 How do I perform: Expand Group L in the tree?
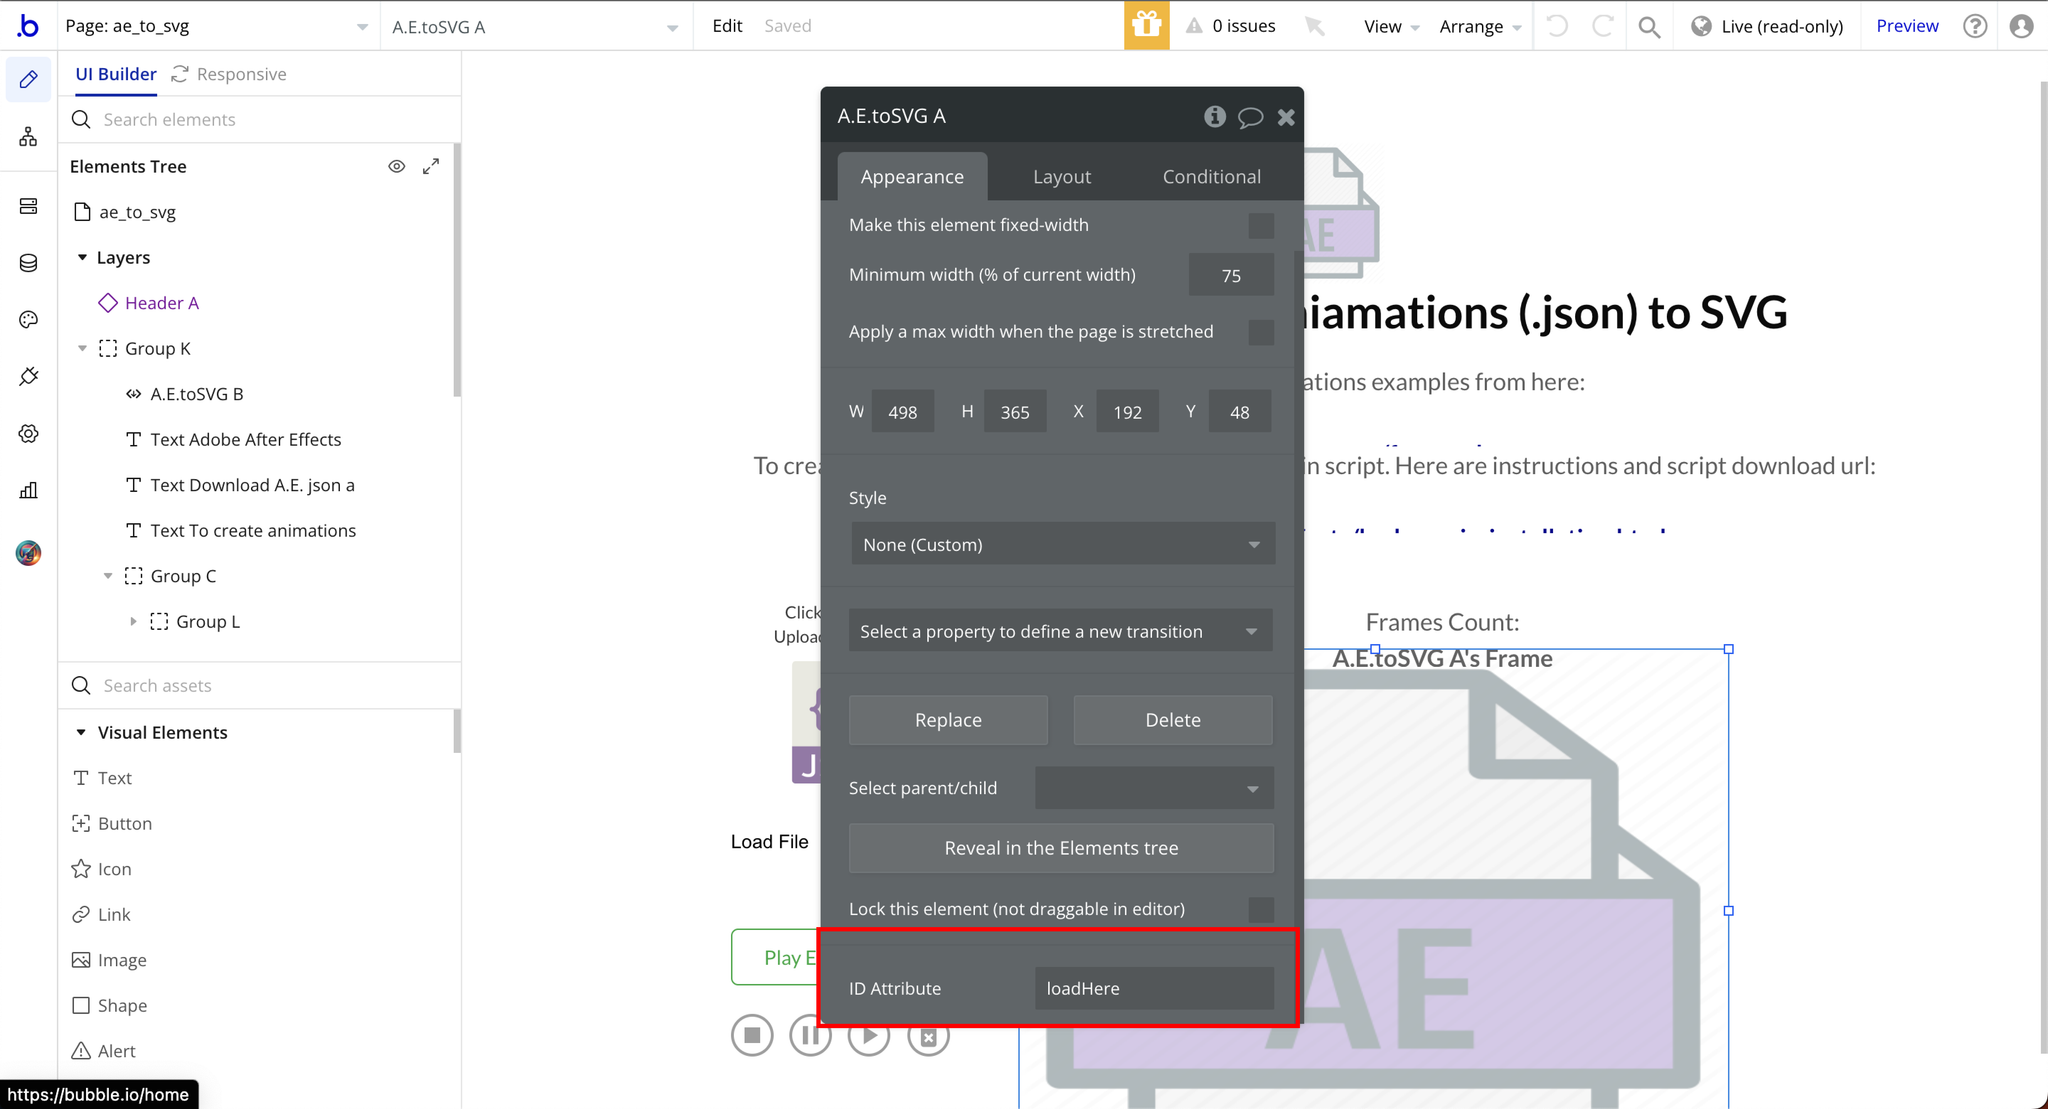pyautogui.click(x=133, y=621)
